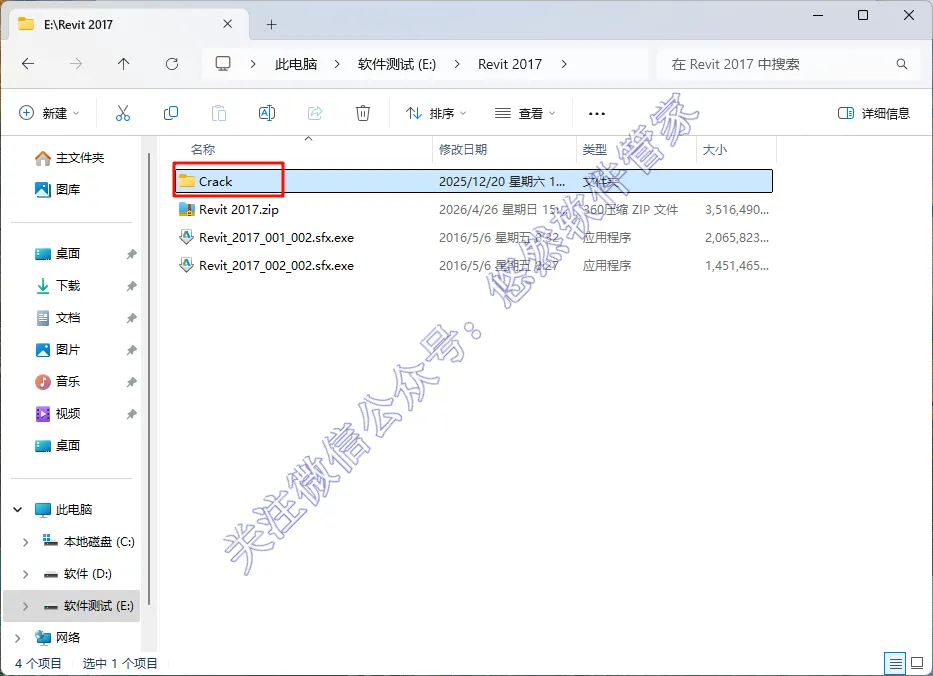Select 软件测试 (E:) drive in sidebar
Viewport: 933px width, 676px height.
tap(71, 606)
